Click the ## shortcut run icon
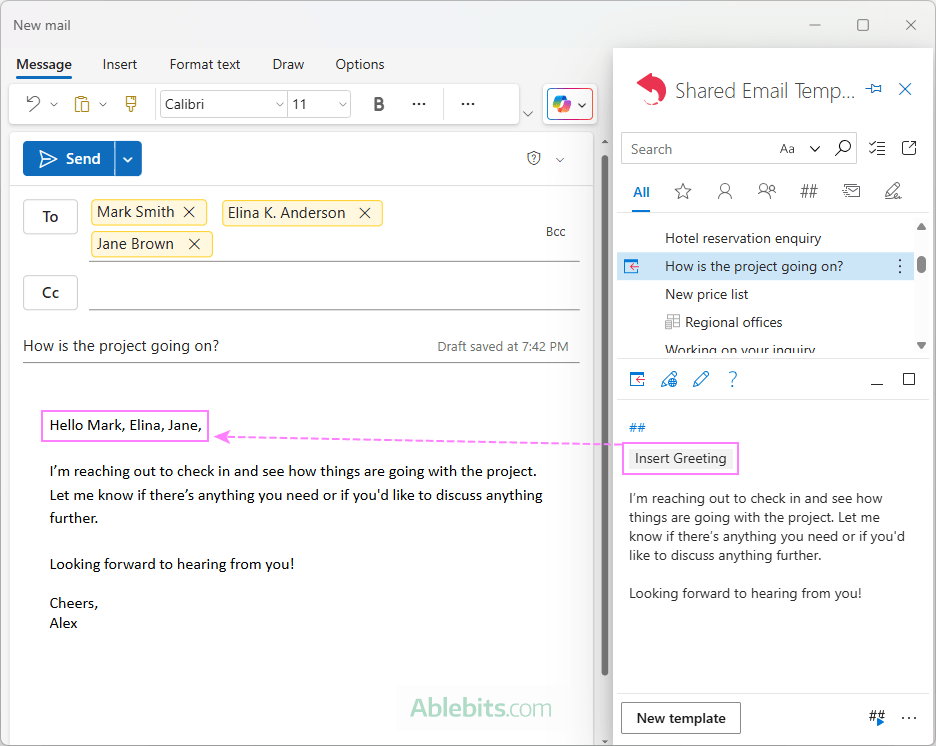Image resolution: width=936 pixels, height=746 pixels. point(876,717)
